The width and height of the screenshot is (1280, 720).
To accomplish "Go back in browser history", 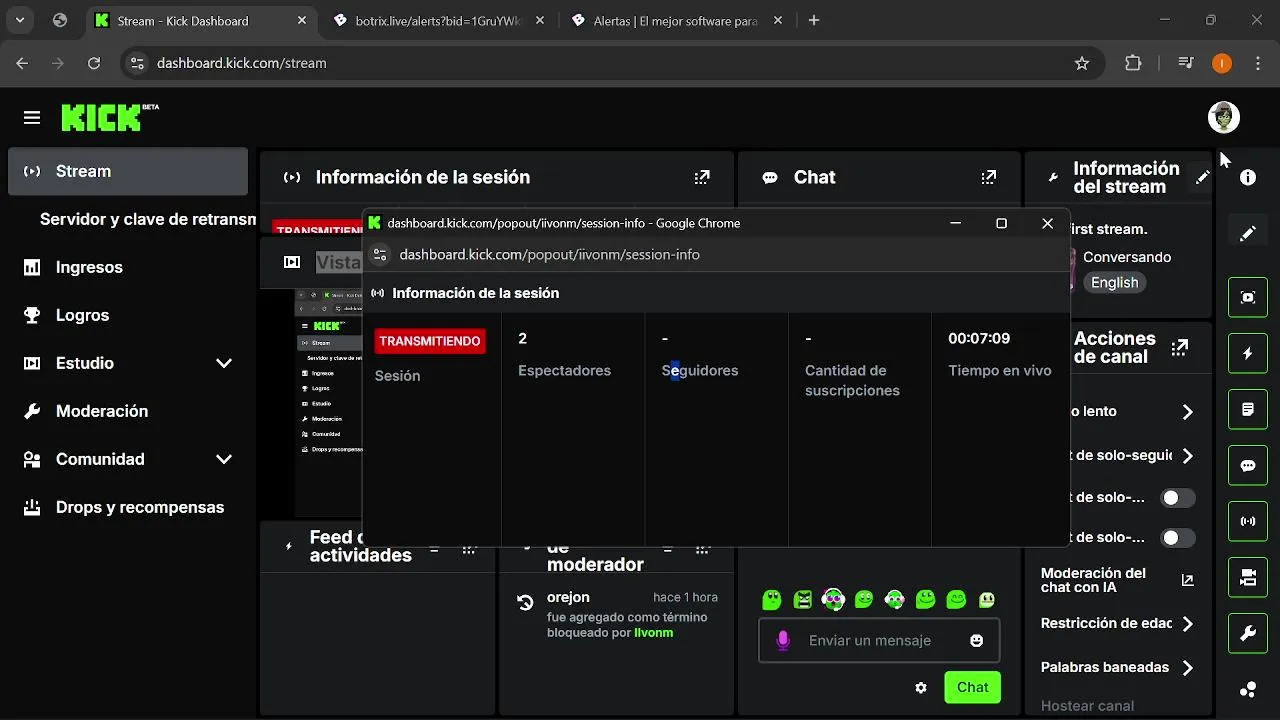I will (x=23, y=63).
